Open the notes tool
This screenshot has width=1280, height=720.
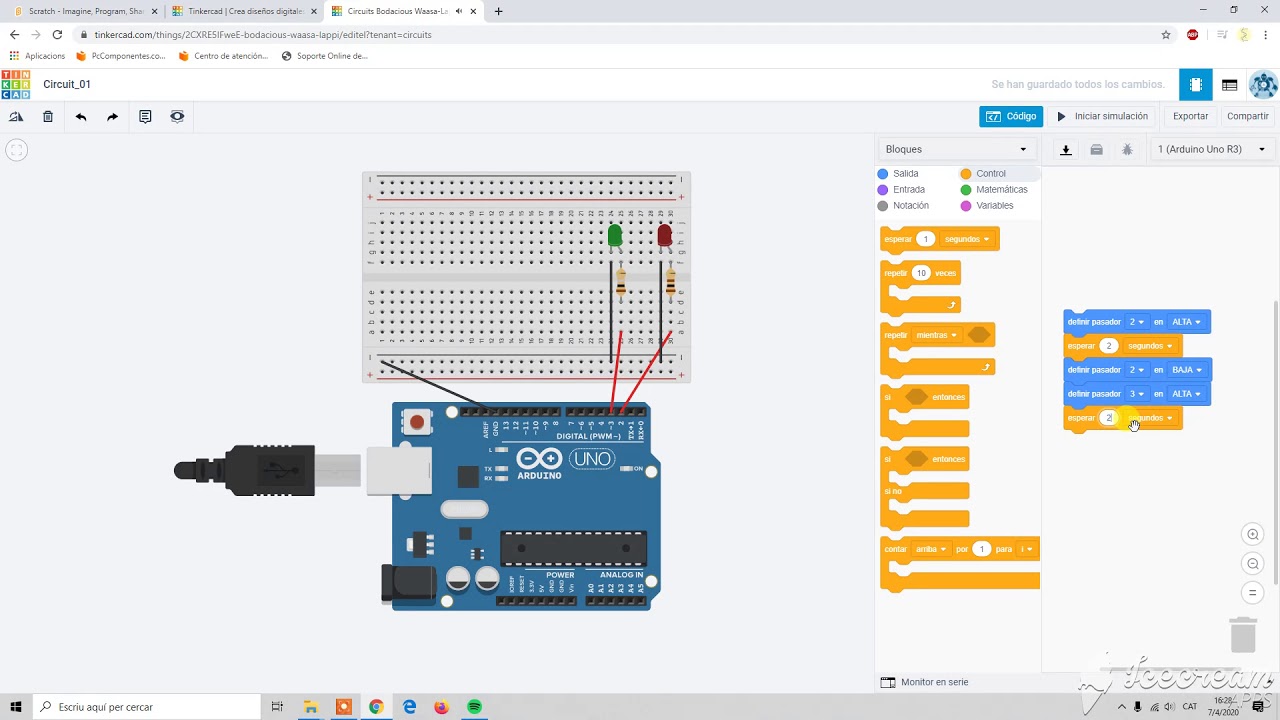point(145,117)
